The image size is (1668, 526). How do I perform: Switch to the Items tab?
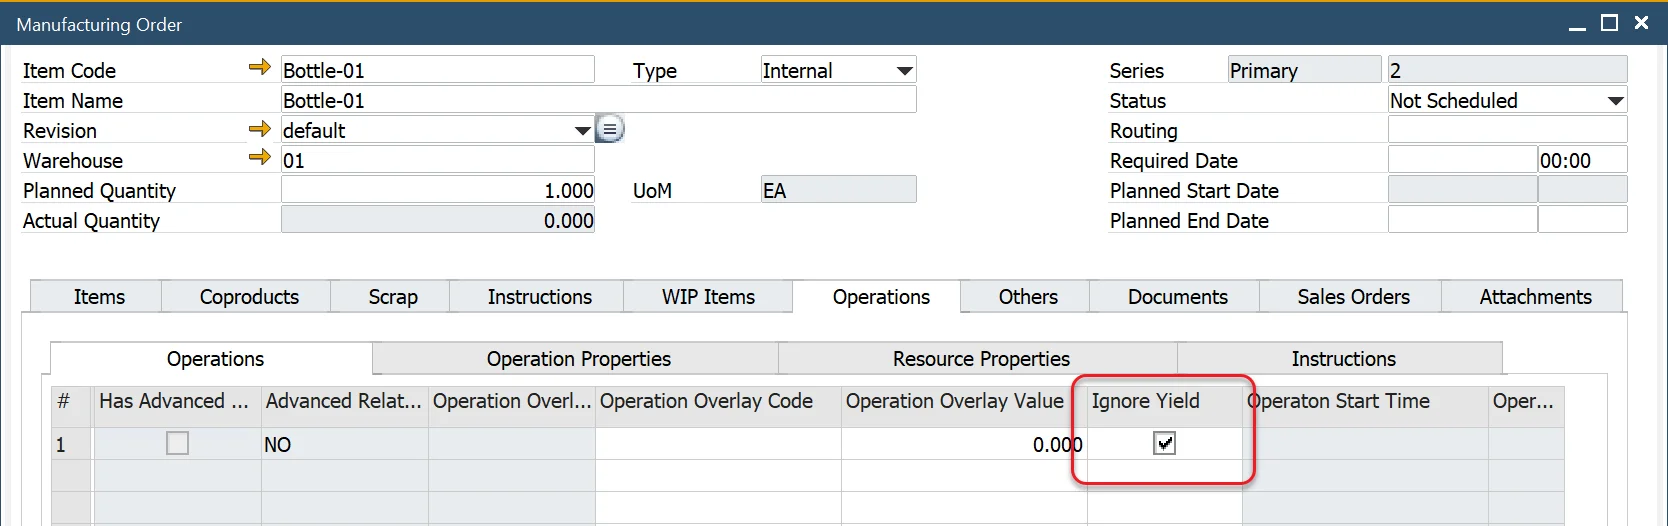point(99,297)
